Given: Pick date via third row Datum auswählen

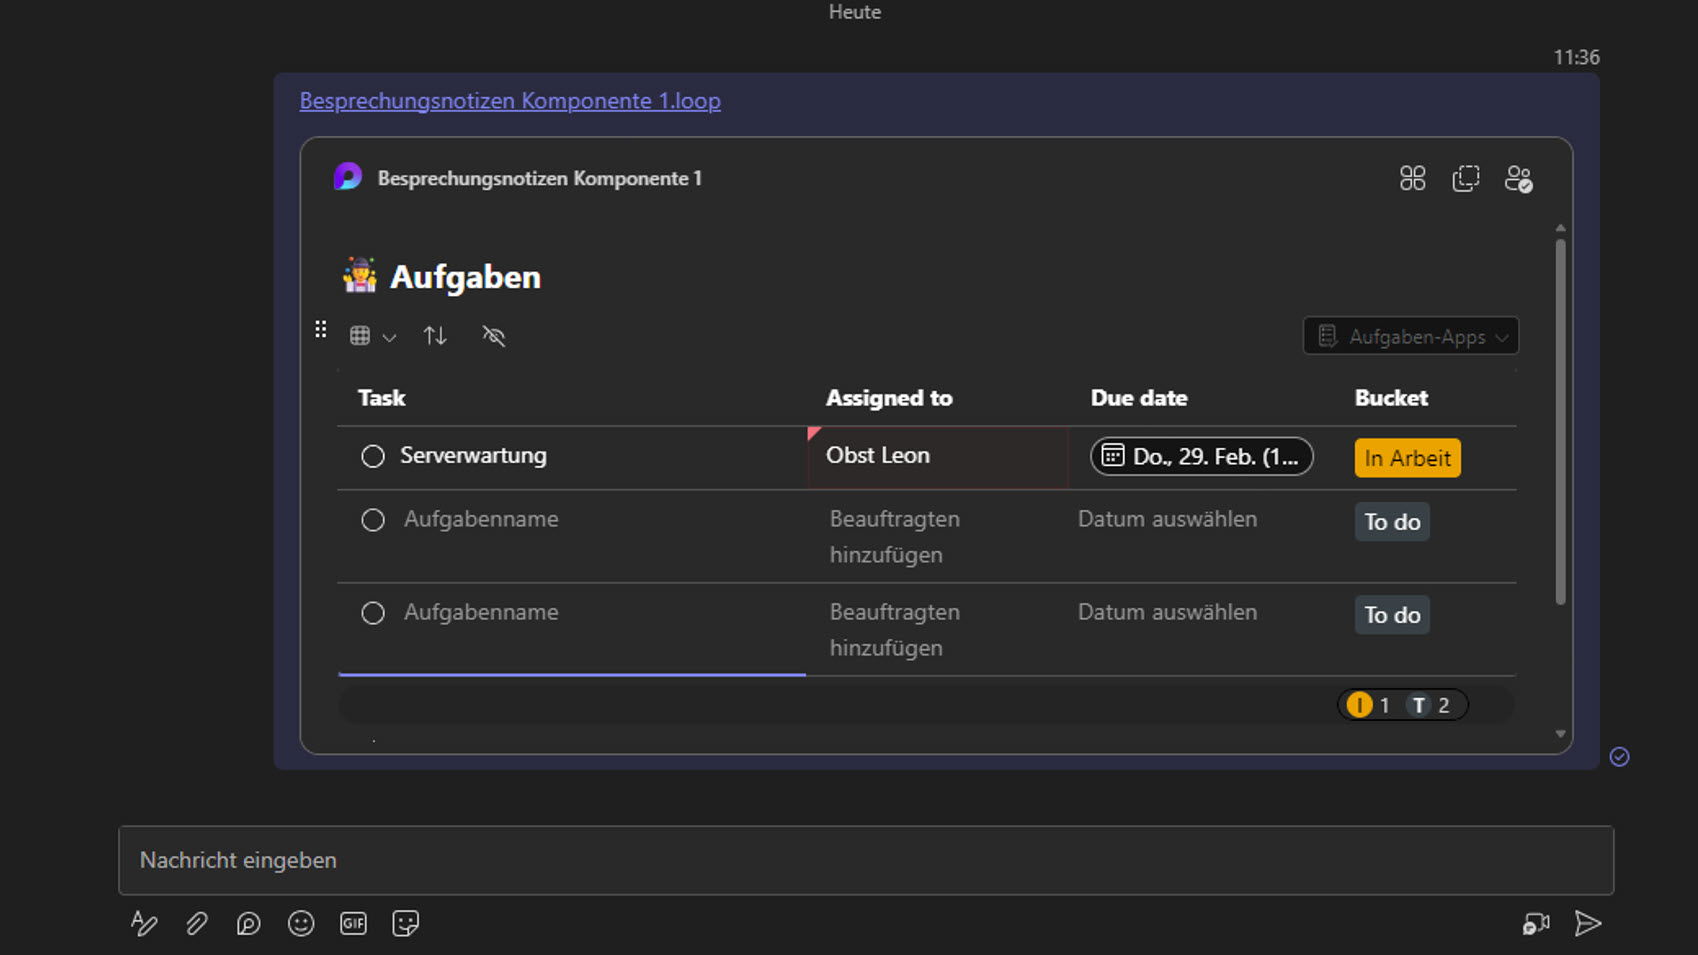Looking at the screenshot, I should tap(1167, 612).
